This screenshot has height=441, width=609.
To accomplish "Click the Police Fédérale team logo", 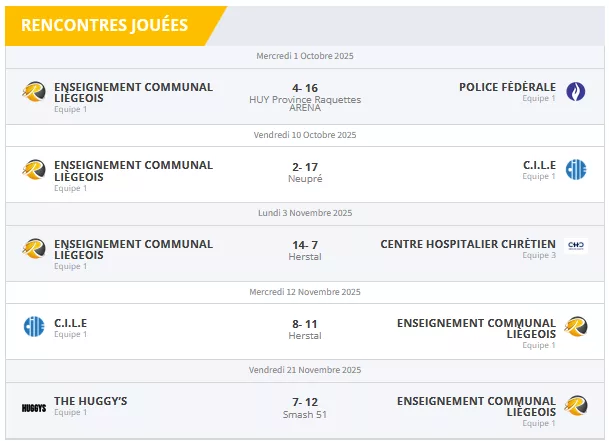I will point(575,92).
